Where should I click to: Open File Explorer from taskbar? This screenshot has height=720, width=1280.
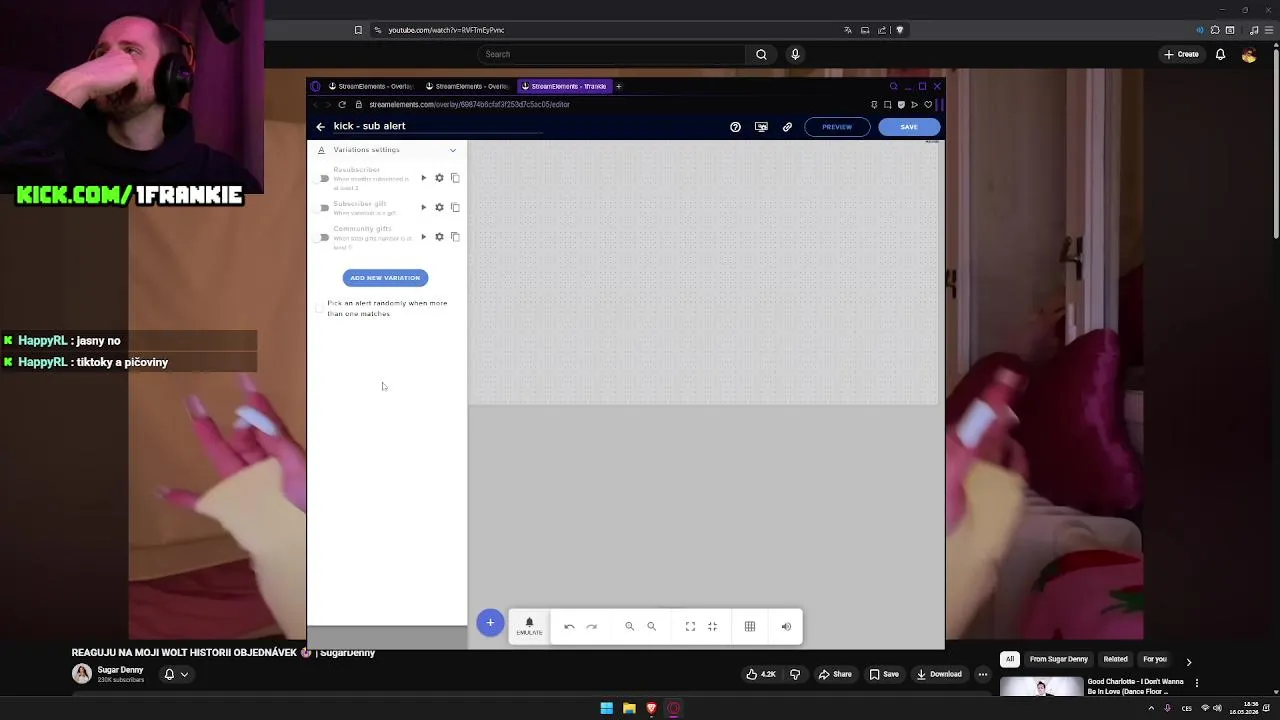629,708
